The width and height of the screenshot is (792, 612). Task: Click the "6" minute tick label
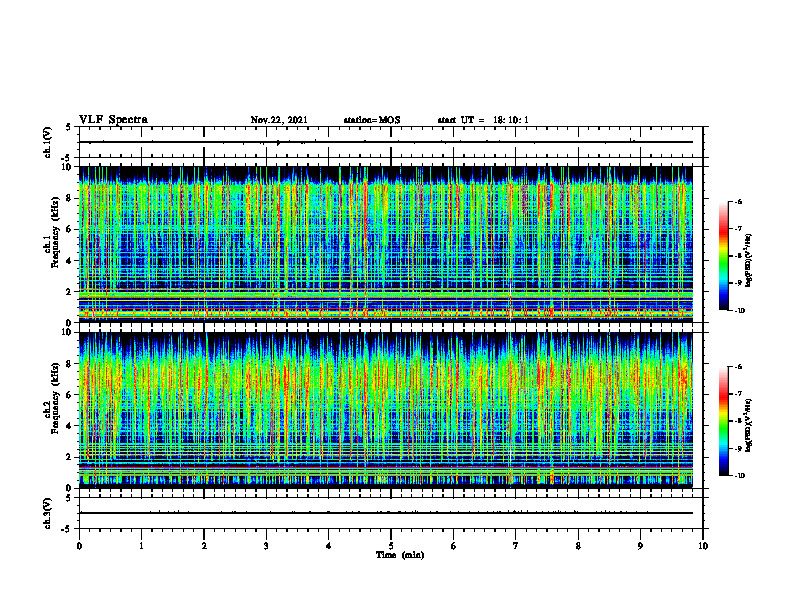pyautogui.click(x=454, y=546)
